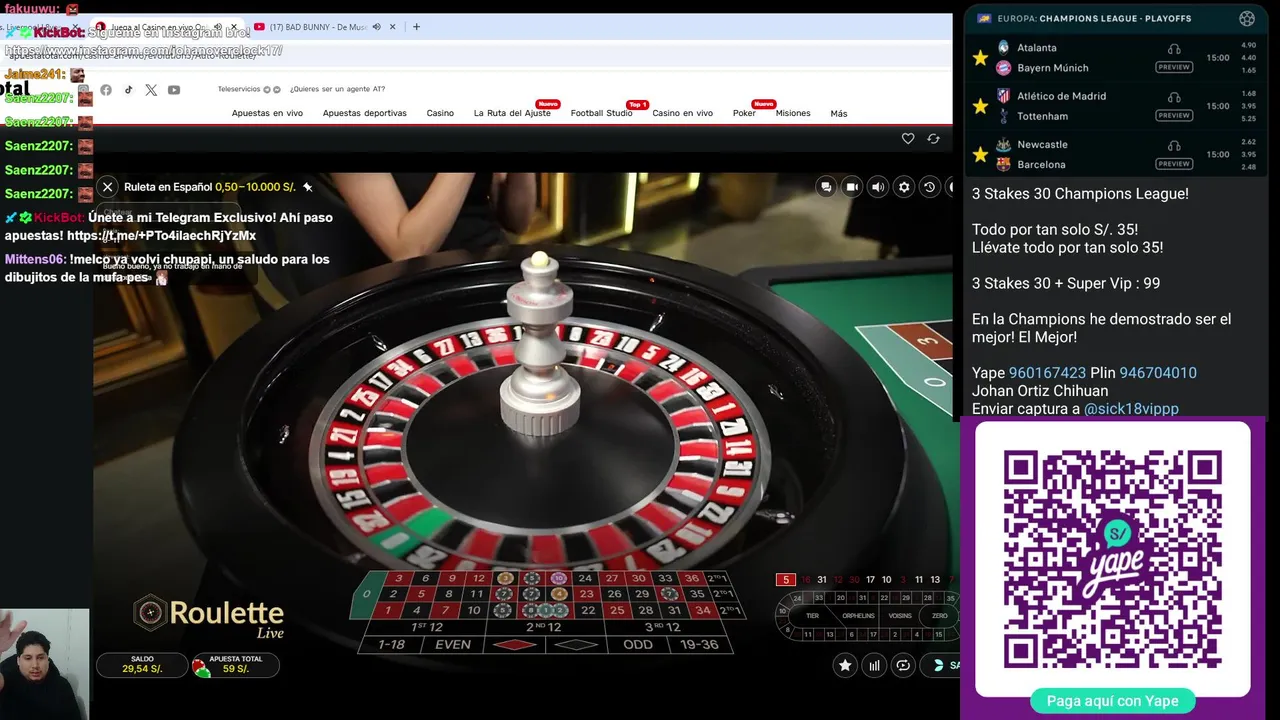
Task: Open La Ruta del Ajuste section
Action: (x=512, y=113)
